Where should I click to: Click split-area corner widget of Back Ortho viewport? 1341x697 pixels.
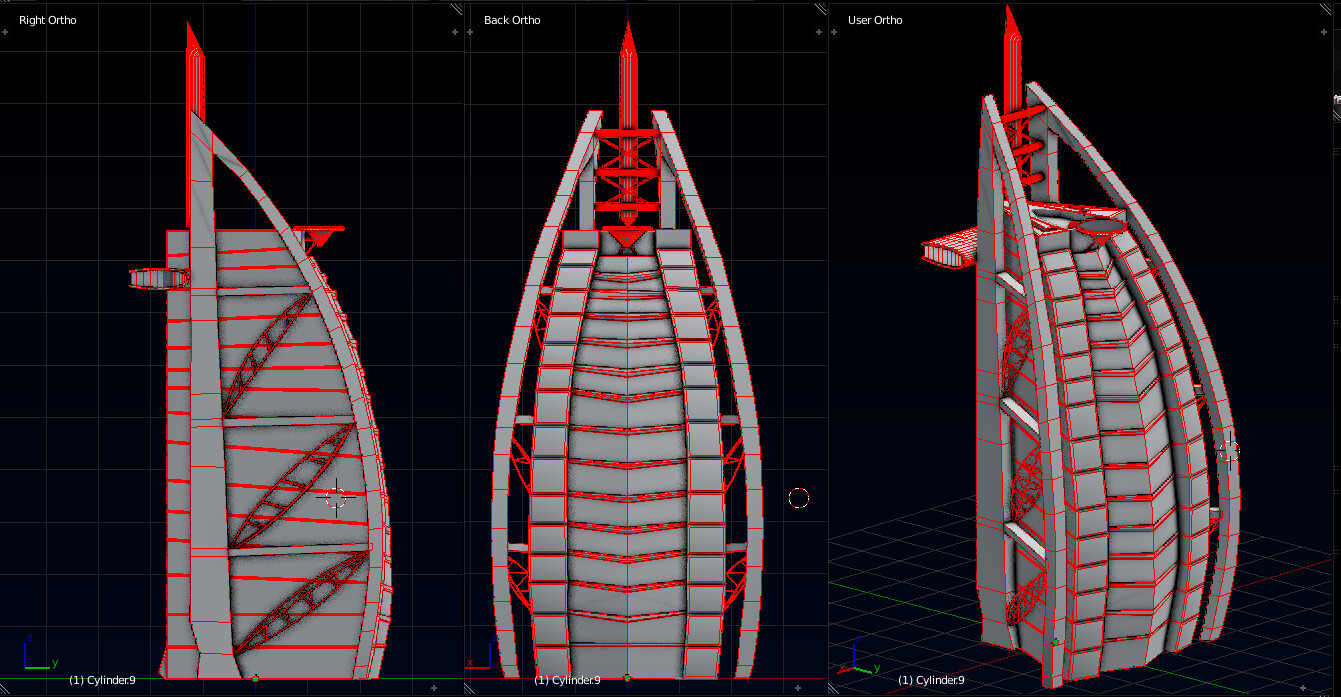(x=821, y=9)
